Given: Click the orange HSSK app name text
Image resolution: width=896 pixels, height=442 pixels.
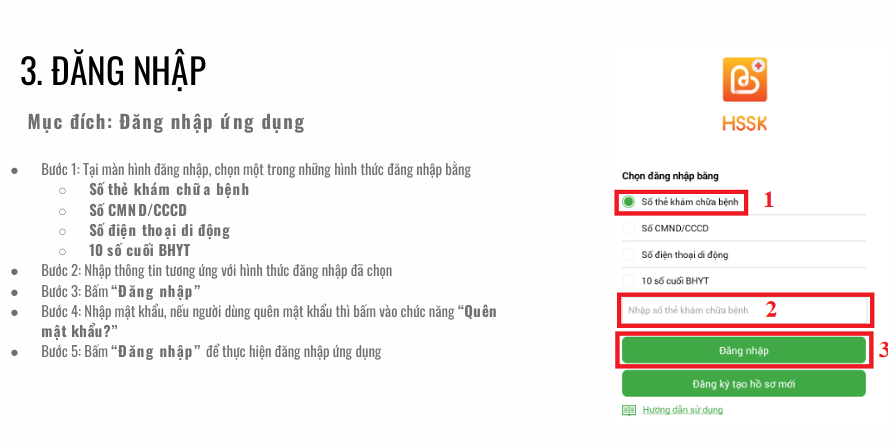Looking at the screenshot, I should click(x=743, y=127).
